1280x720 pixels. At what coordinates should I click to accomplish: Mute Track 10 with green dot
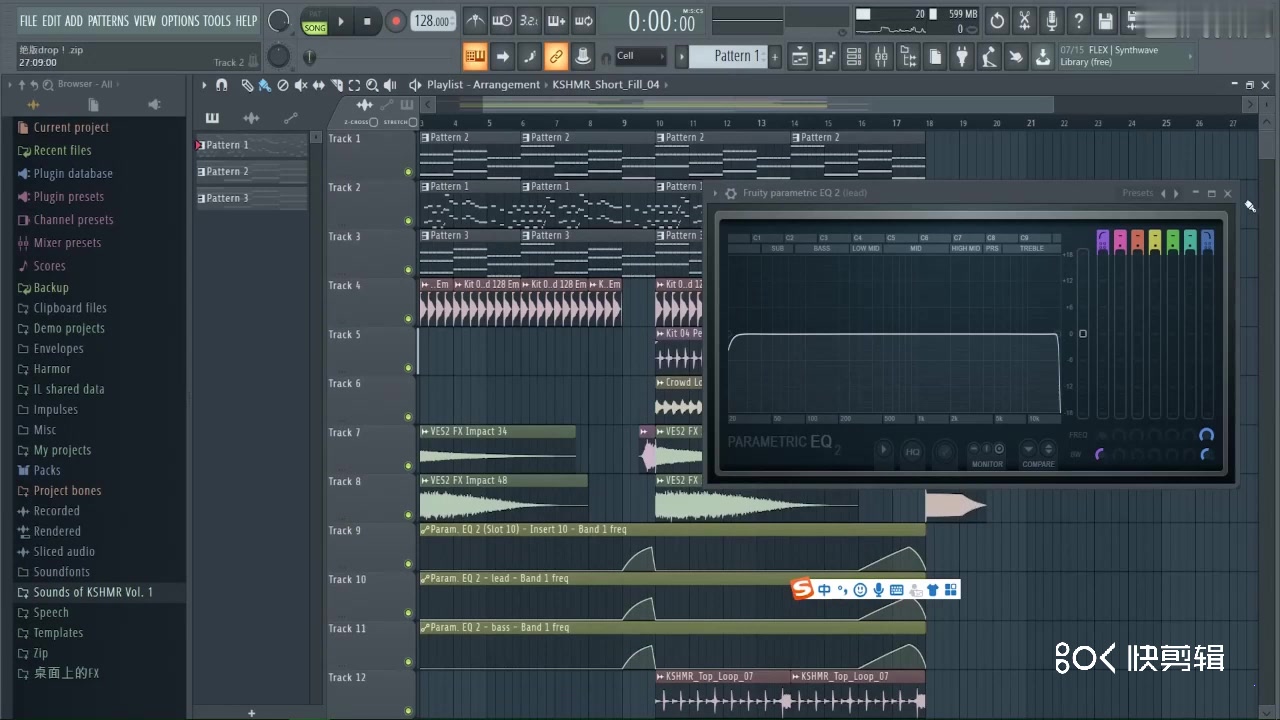(408, 613)
